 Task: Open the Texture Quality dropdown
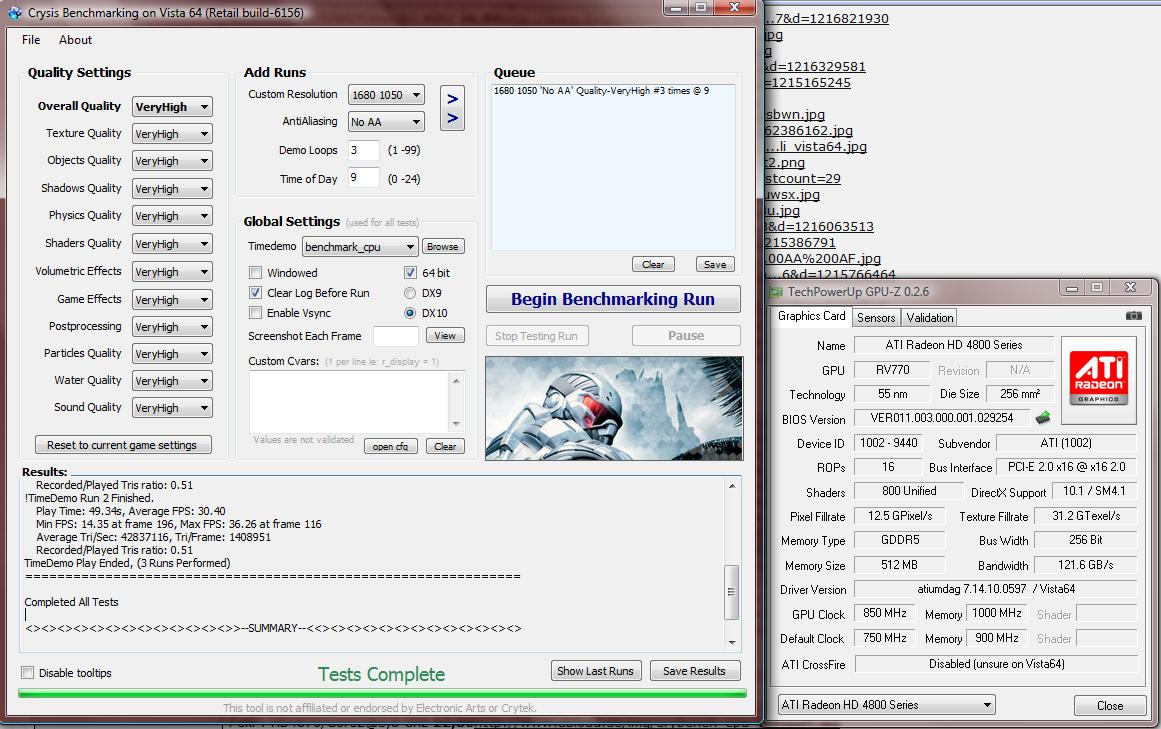(x=172, y=134)
